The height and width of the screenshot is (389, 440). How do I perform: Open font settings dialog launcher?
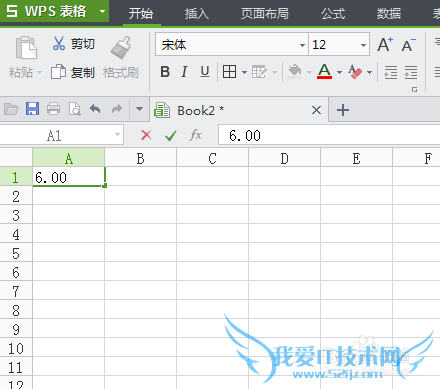(x=414, y=89)
